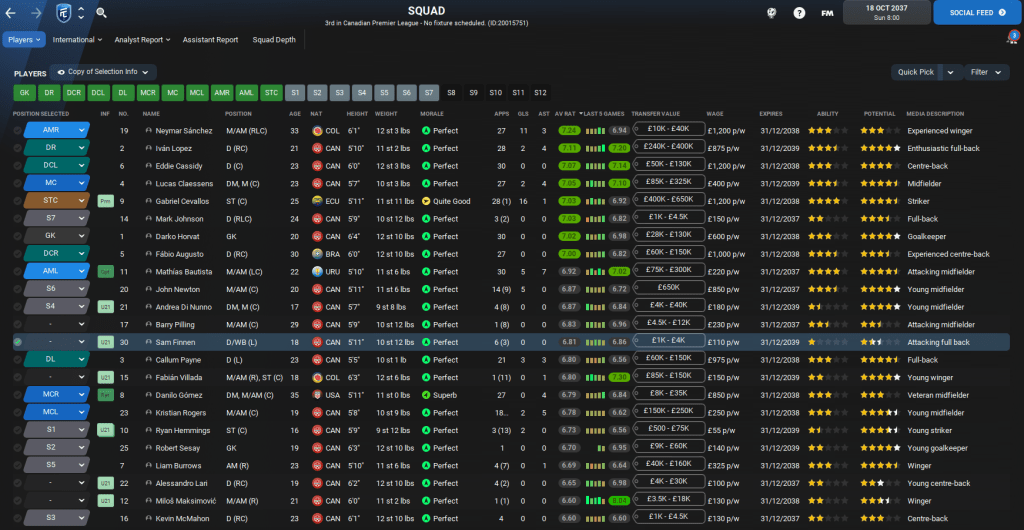The height and width of the screenshot is (530, 1024).
Task: Click the FM logo menu icon
Action: pos(827,13)
